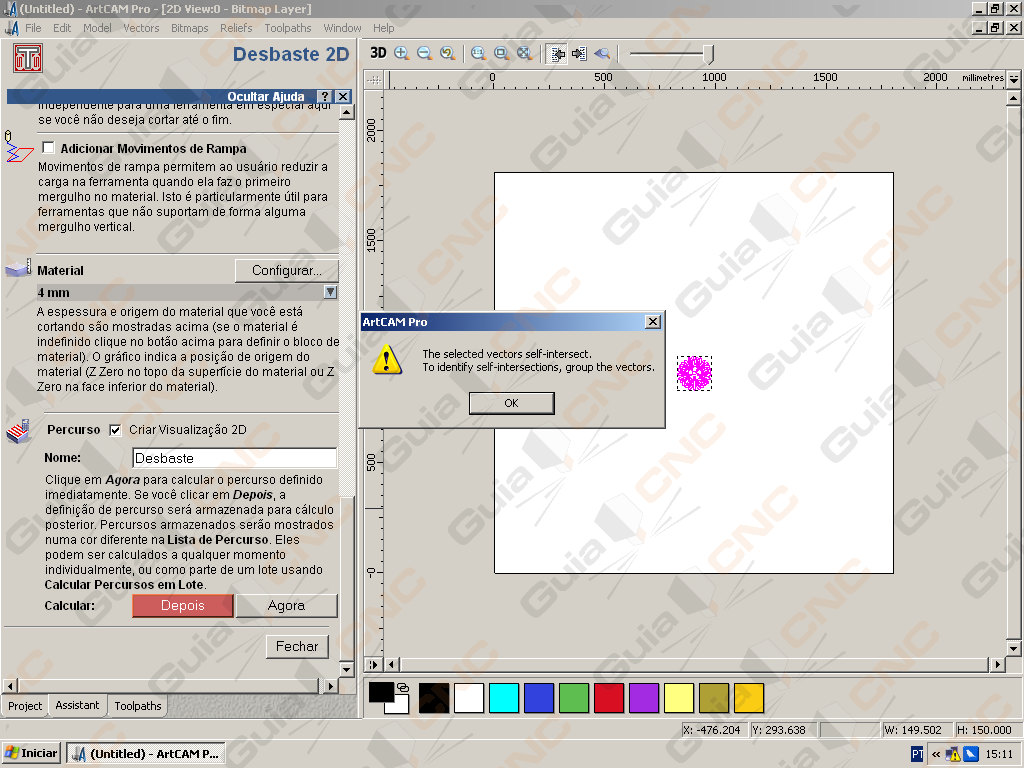
Task: Open the Reliefs menu
Action: [236, 28]
